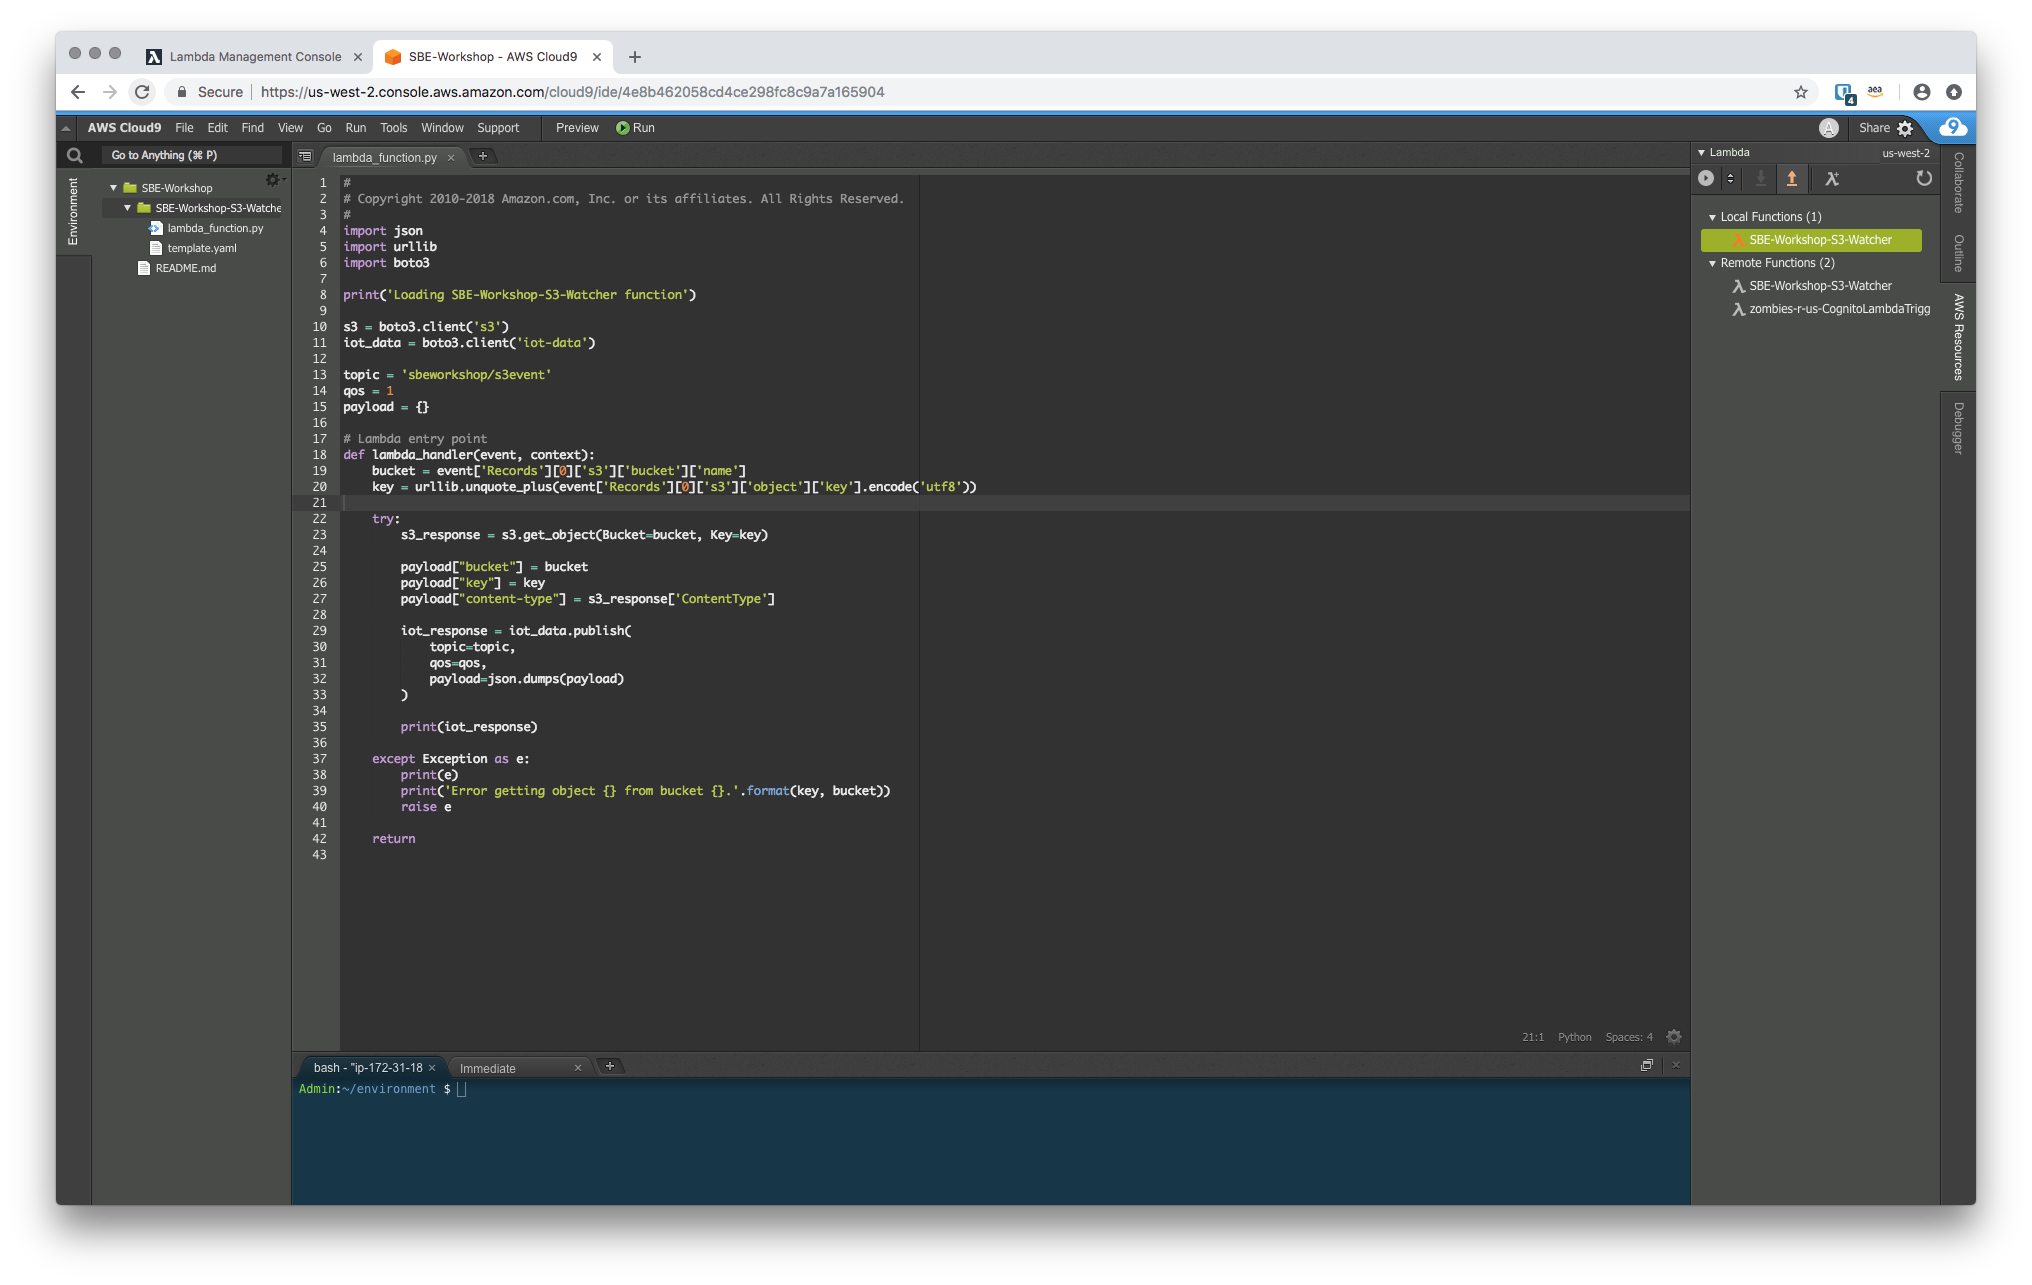
Task: Toggle the Environment side panel
Action: tap(73, 211)
